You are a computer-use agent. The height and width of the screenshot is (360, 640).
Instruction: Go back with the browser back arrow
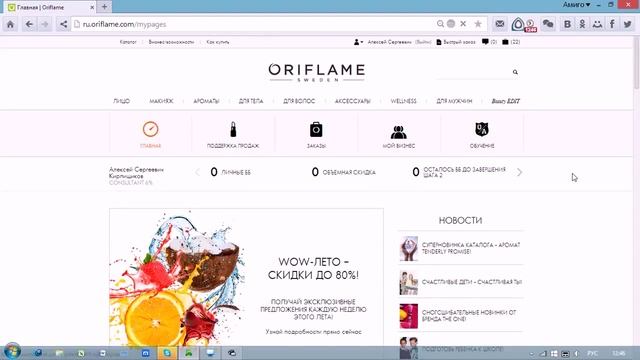pos(29,24)
